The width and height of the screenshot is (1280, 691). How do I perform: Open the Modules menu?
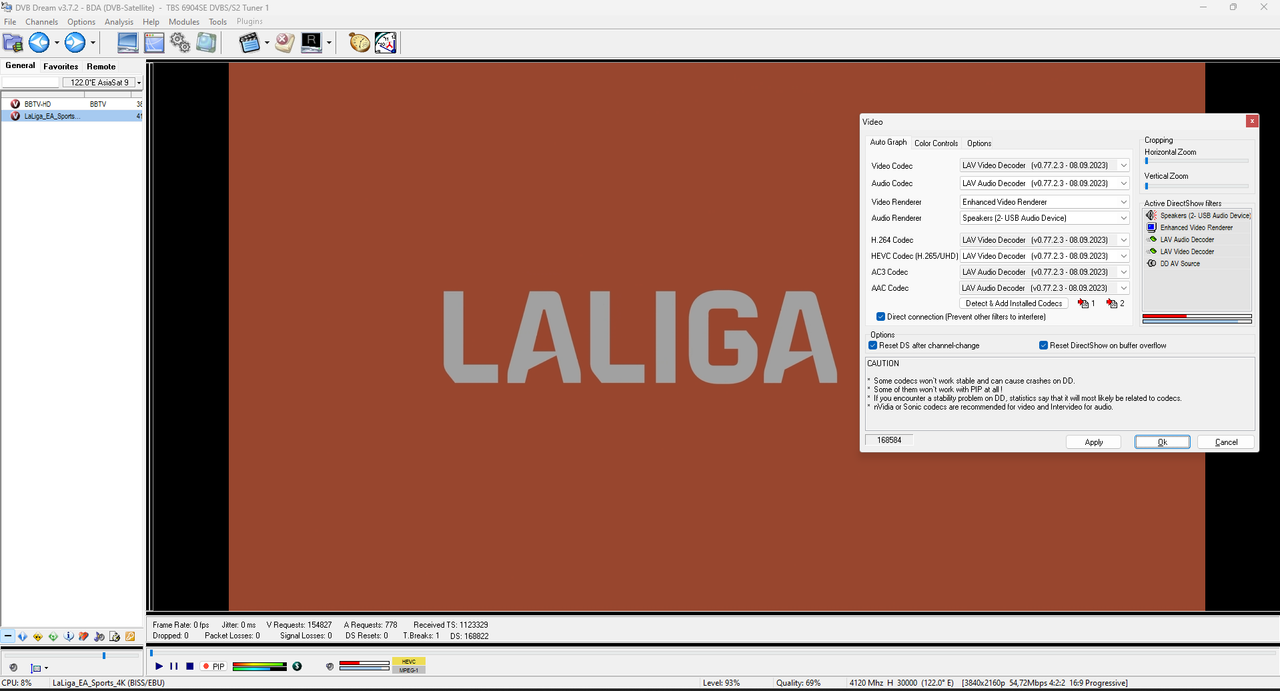click(x=184, y=21)
